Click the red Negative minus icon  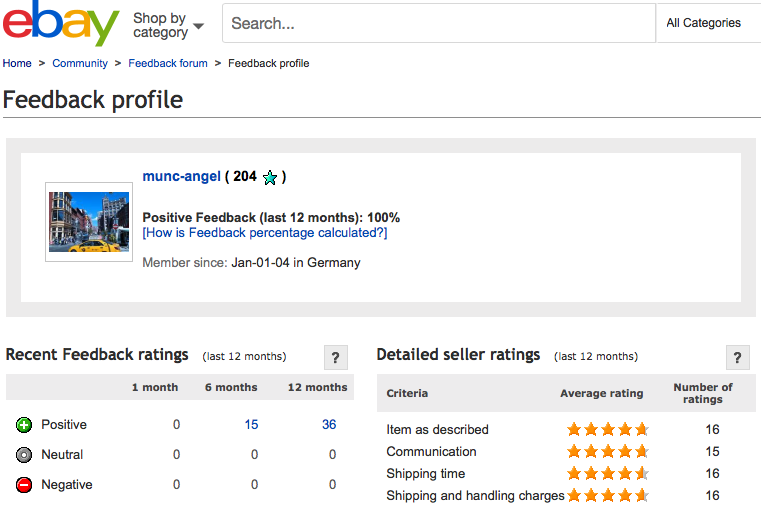click(x=24, y=485)
